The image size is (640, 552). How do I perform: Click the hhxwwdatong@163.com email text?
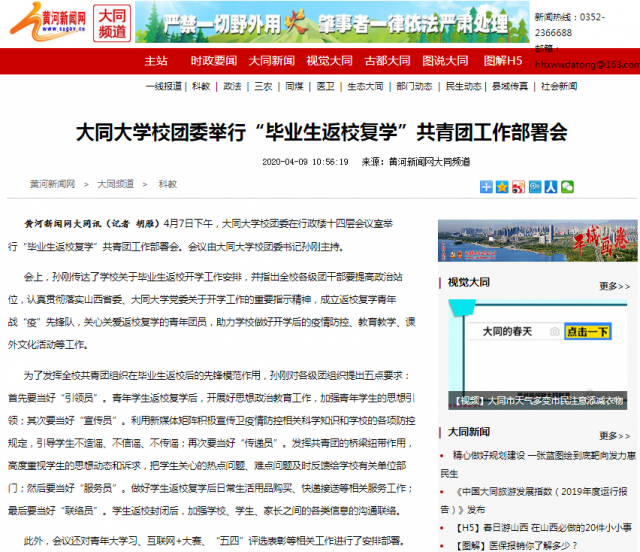[x=587, y=65]
